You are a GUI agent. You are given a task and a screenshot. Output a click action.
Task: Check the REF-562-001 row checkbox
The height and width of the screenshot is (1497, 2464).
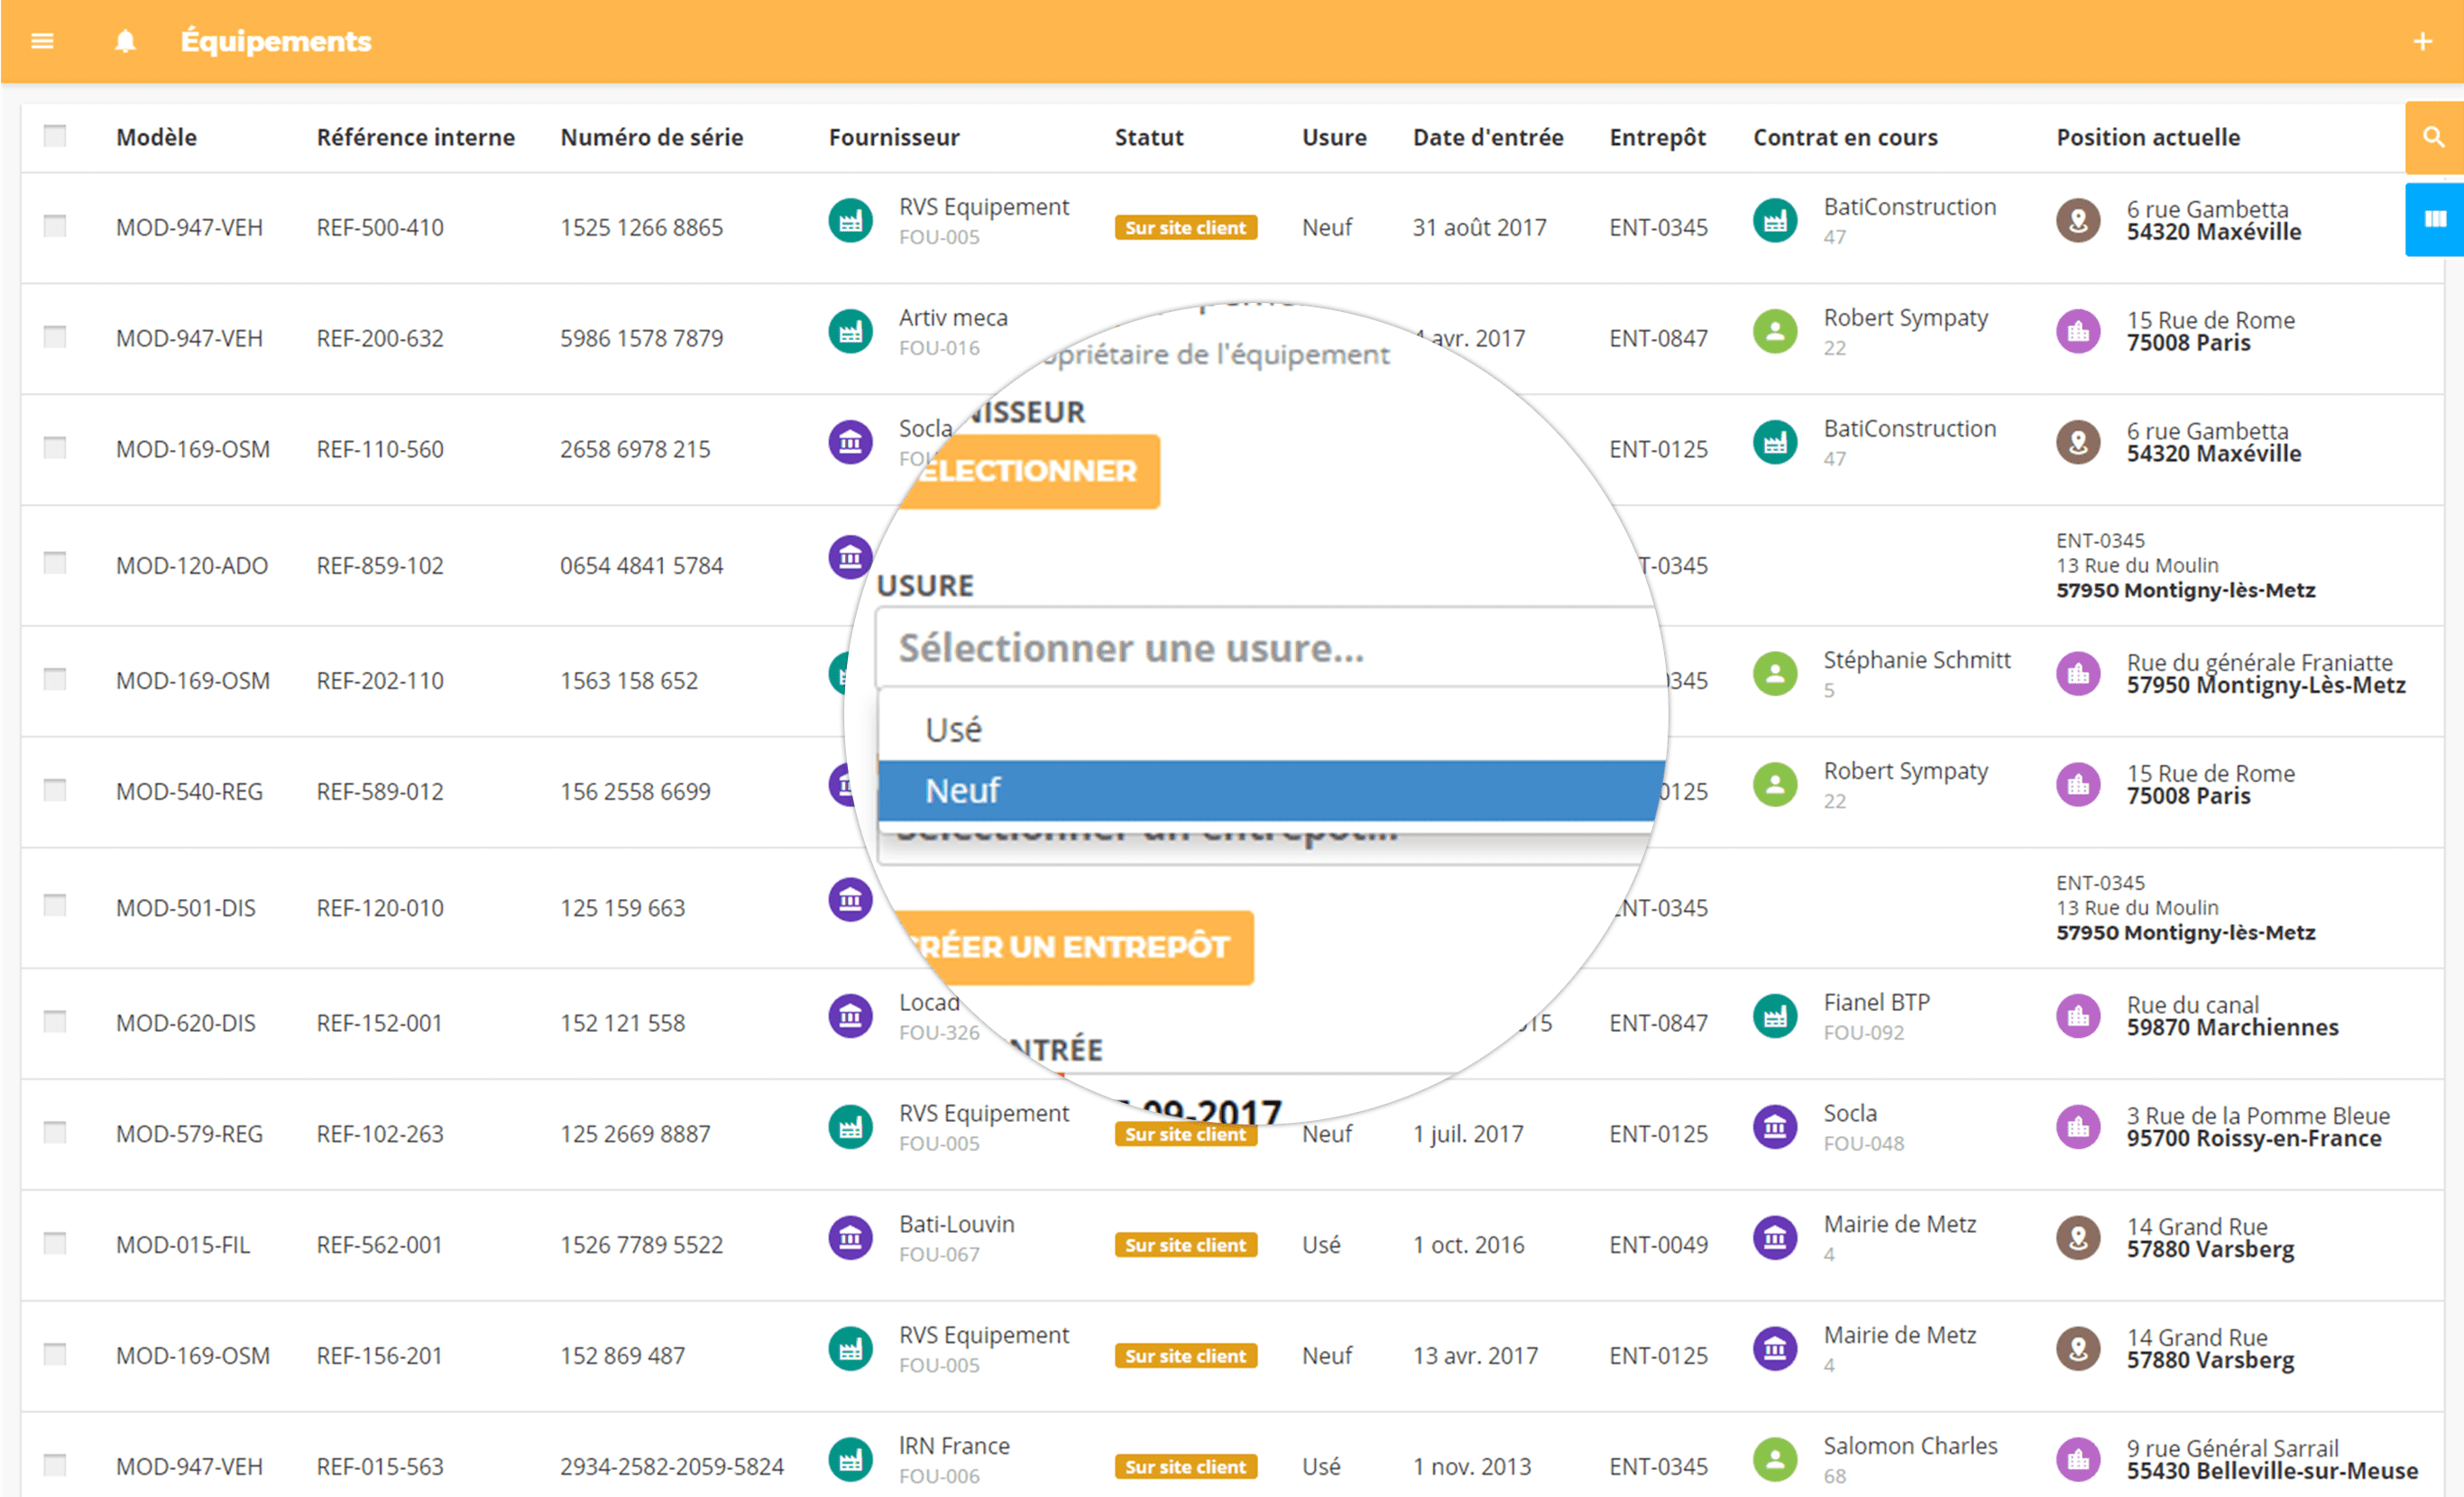click(55, 1243)
